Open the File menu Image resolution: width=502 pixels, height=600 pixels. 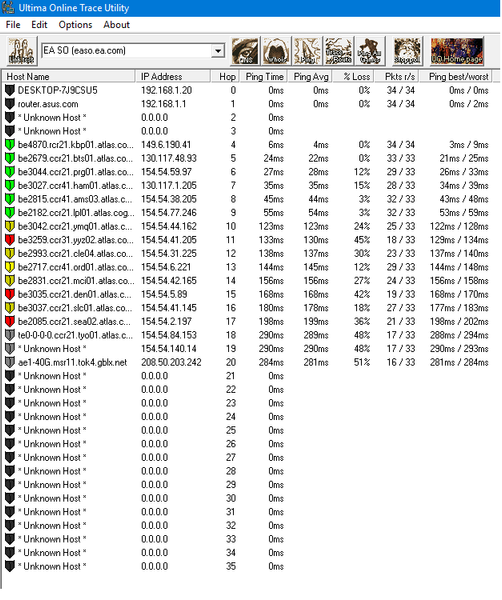tap(13, 25)
